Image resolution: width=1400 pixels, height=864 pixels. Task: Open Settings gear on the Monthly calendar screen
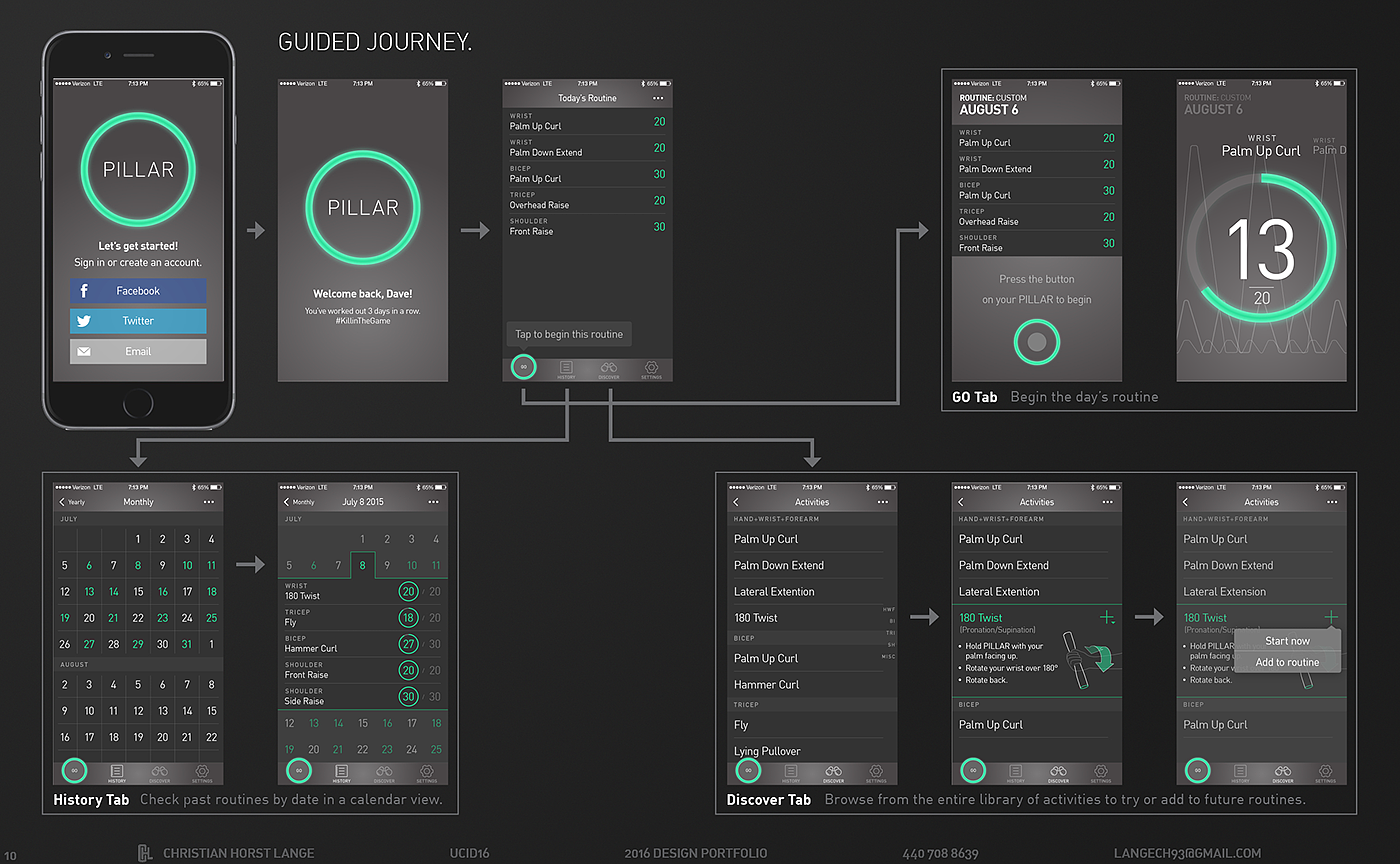point(202,771)
